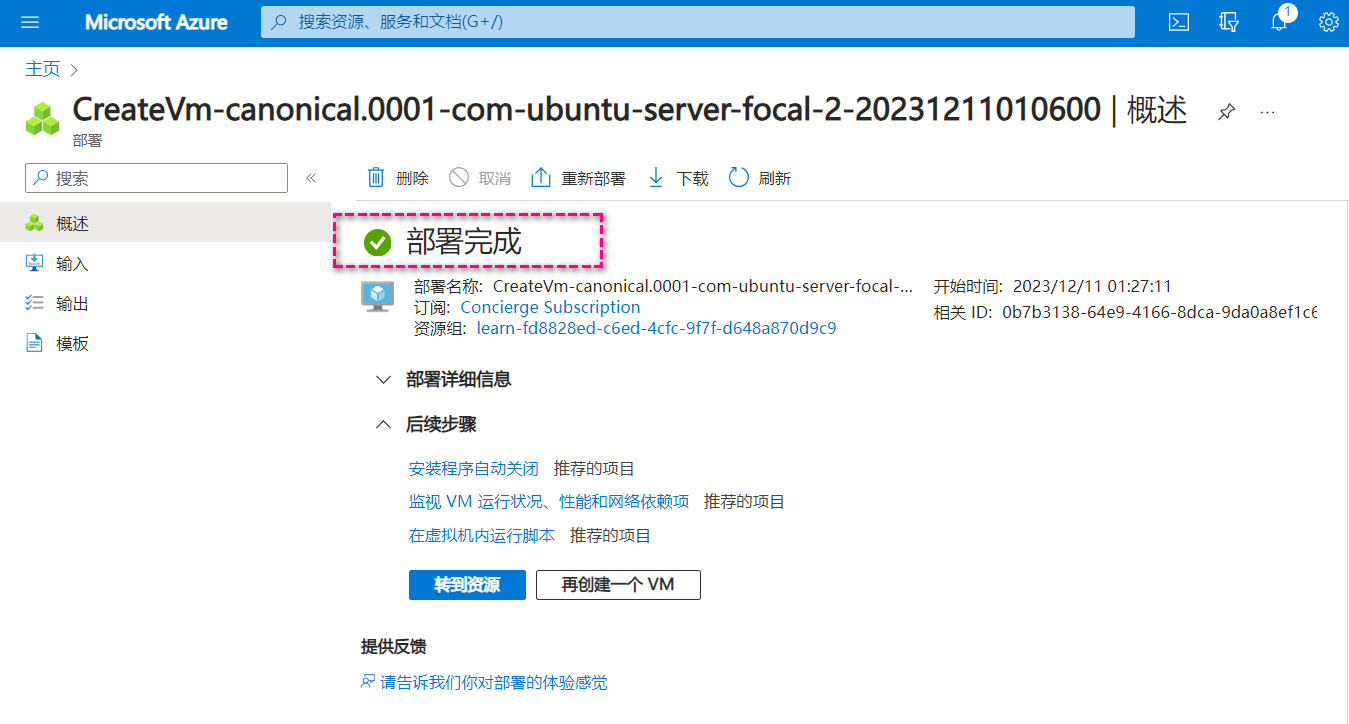Open 在虚拟机内运行脚本 link

click(x=482, y=535)
